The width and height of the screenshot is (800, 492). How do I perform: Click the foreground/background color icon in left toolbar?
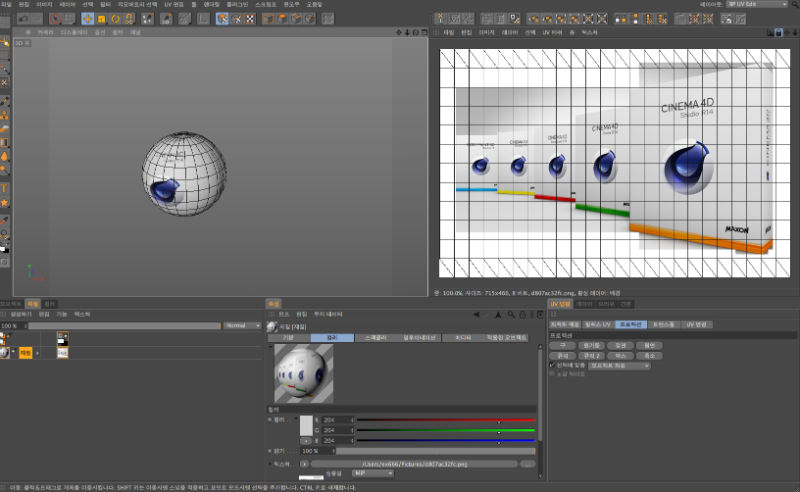4,249
